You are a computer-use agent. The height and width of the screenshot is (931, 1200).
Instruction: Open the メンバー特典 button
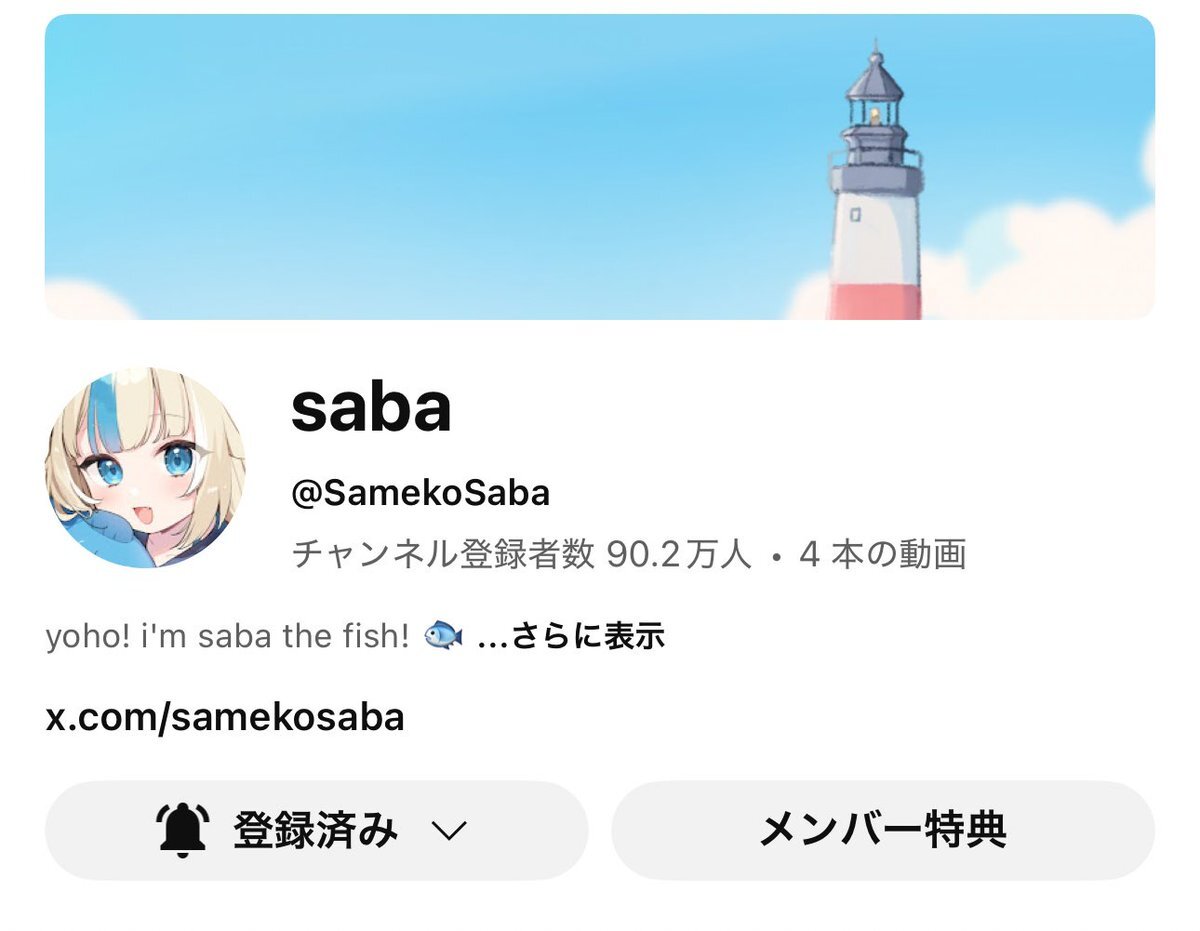coord(883,830)
